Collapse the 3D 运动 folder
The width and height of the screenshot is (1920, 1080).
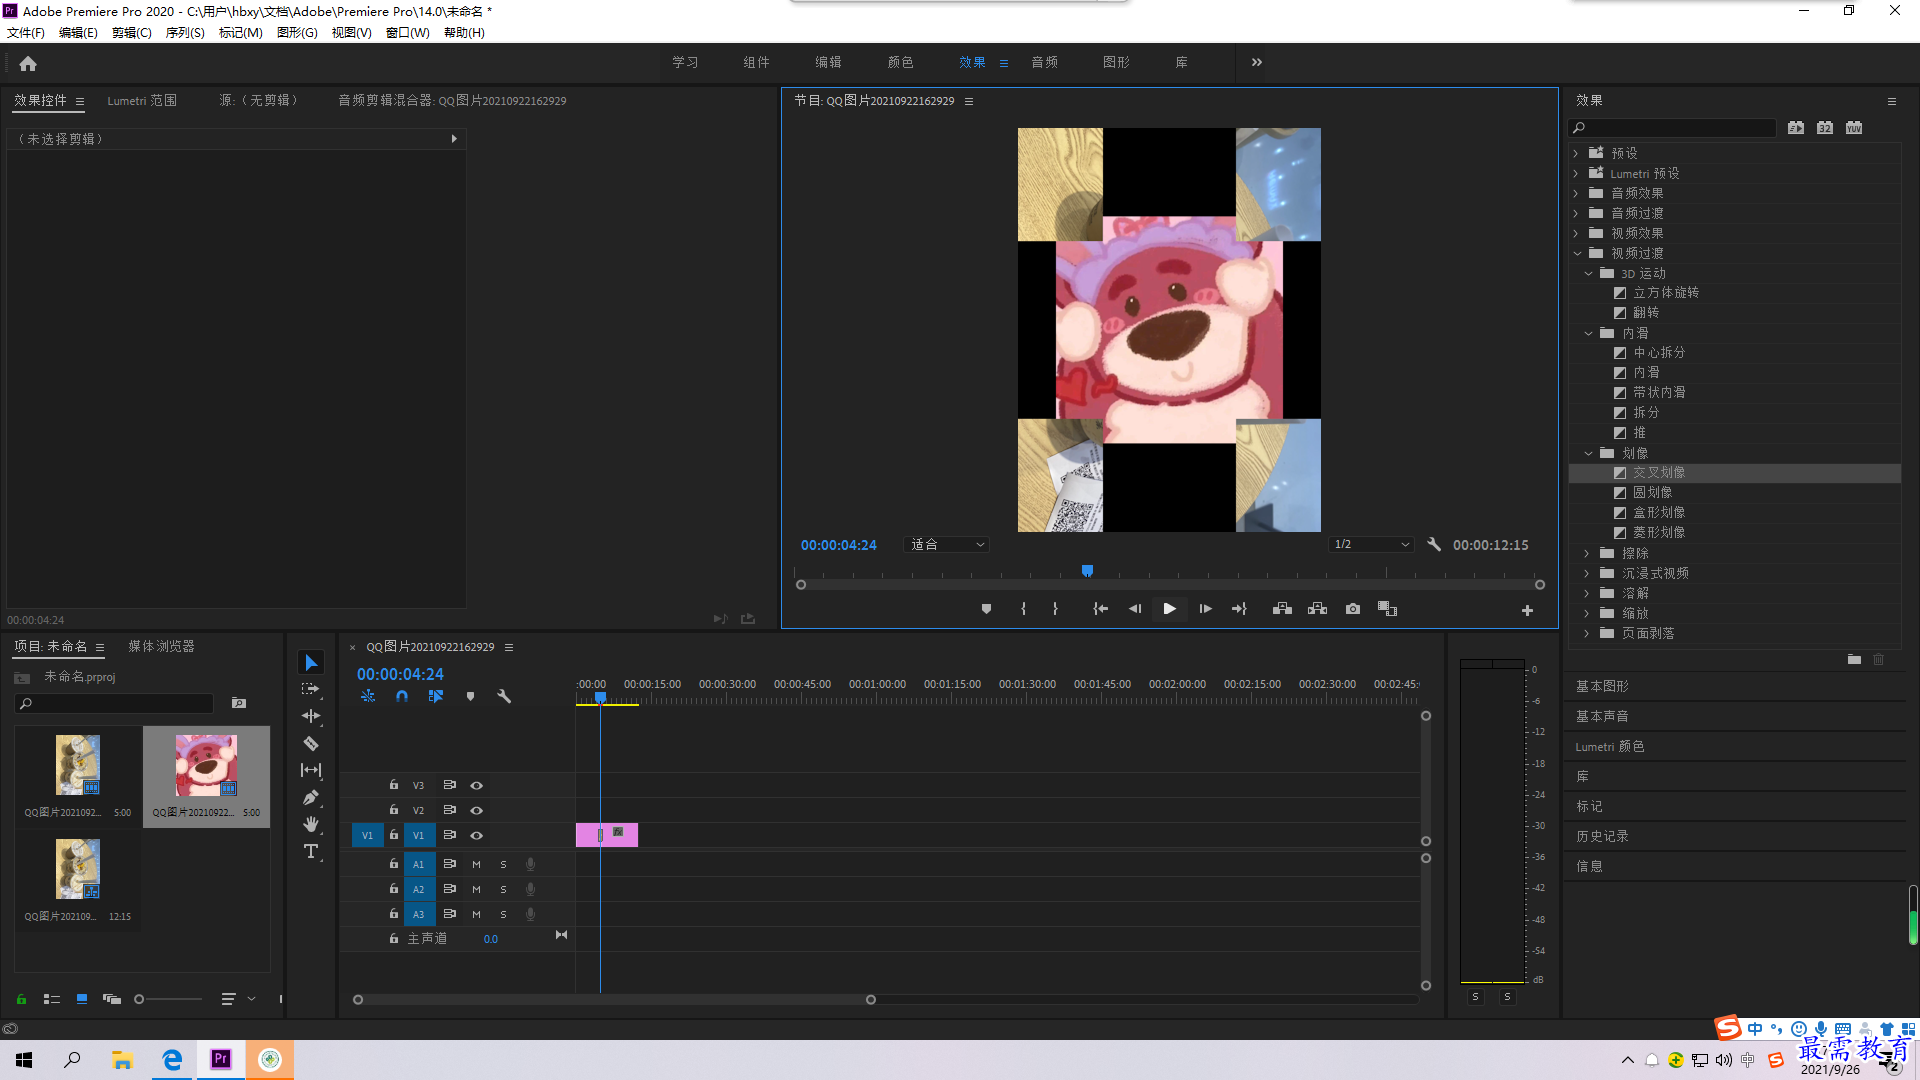pyautogui.click(x=1588, y=273)
